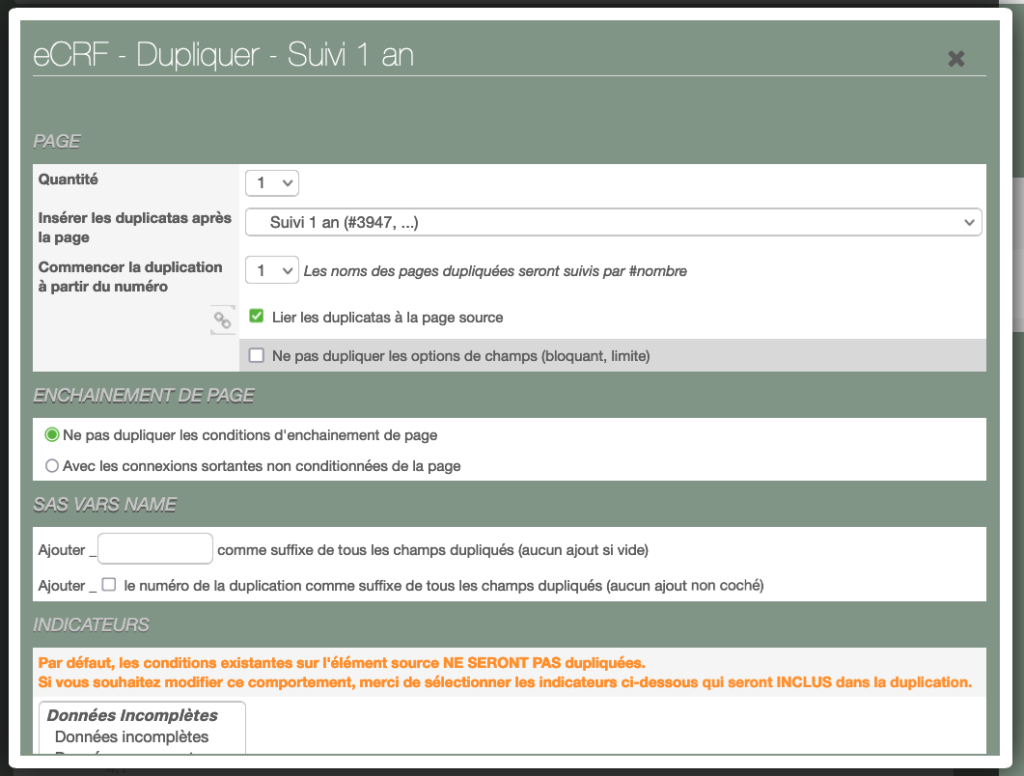Click the PAGE section heading
Image resolution: width=1024 pixels, height=776 pixels.
[x=57, y=141]
